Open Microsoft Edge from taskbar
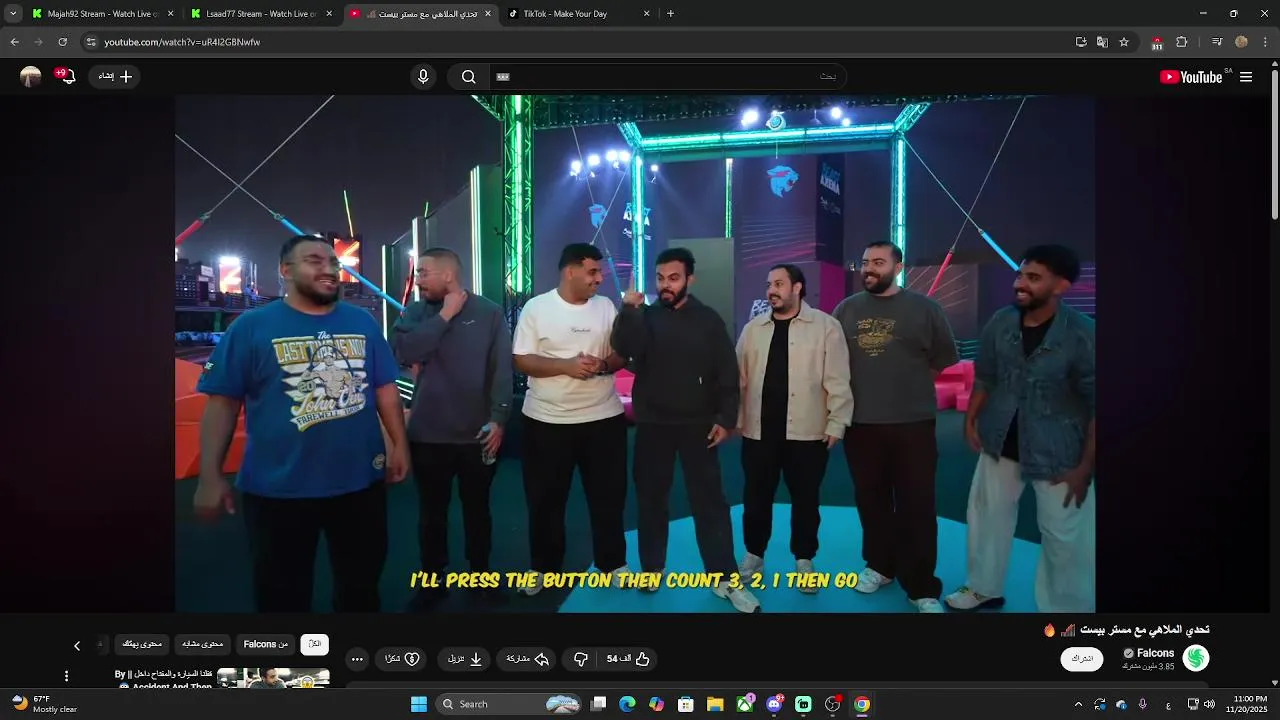Image resolution: width=1280 pixels, height=720 pixels. [x=627, y=704]
